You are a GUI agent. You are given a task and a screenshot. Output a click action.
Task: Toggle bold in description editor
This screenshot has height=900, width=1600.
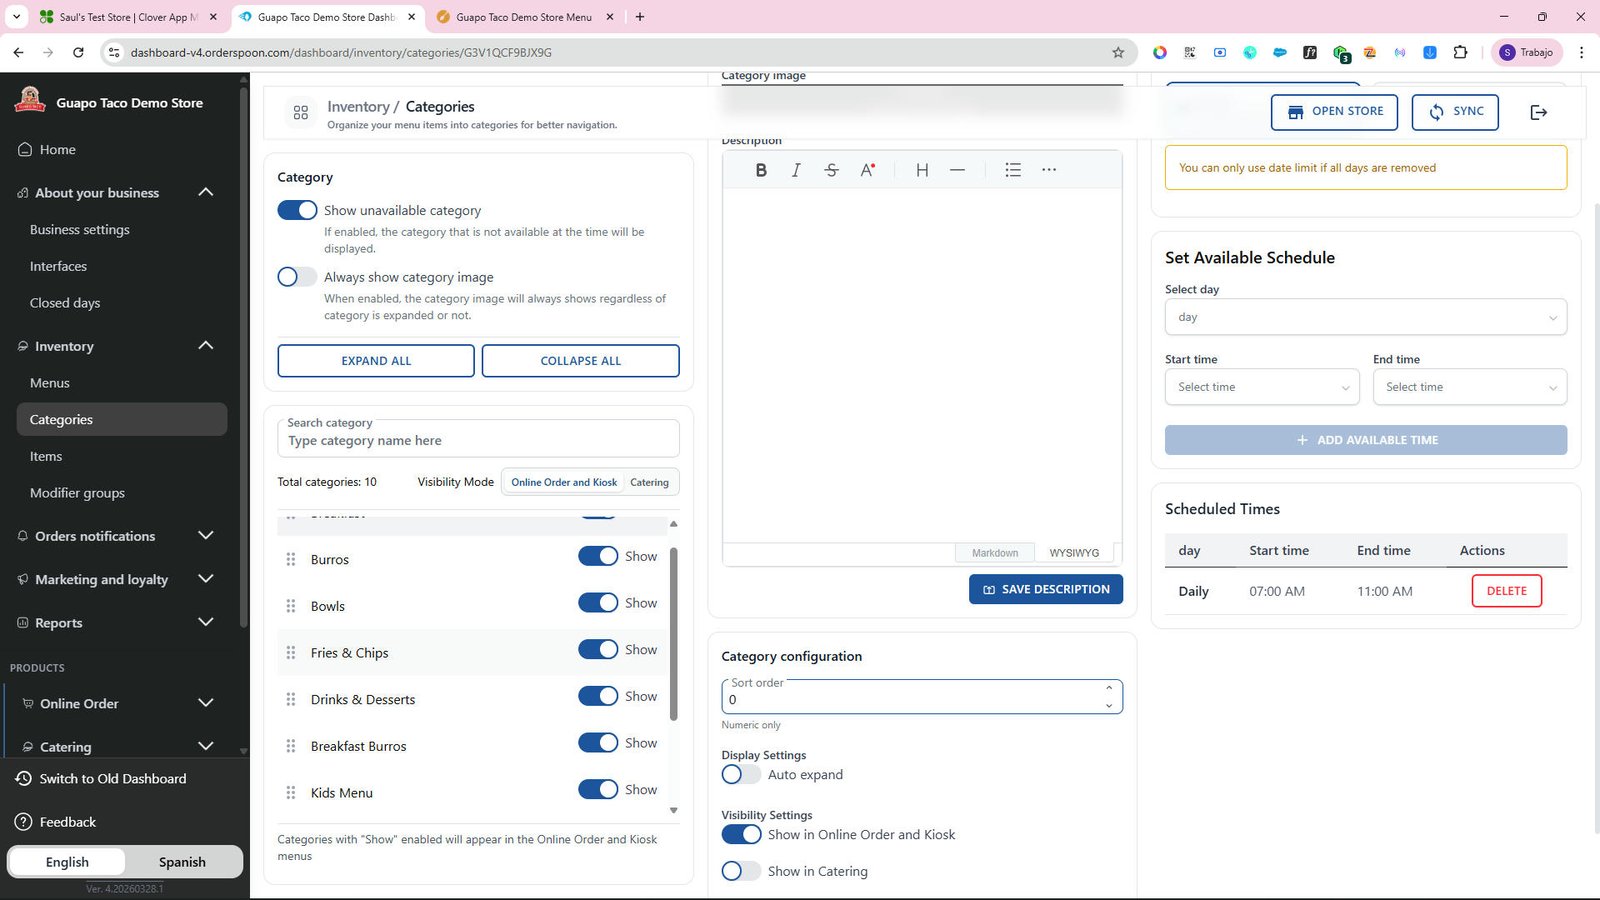(x=761, y=170)
